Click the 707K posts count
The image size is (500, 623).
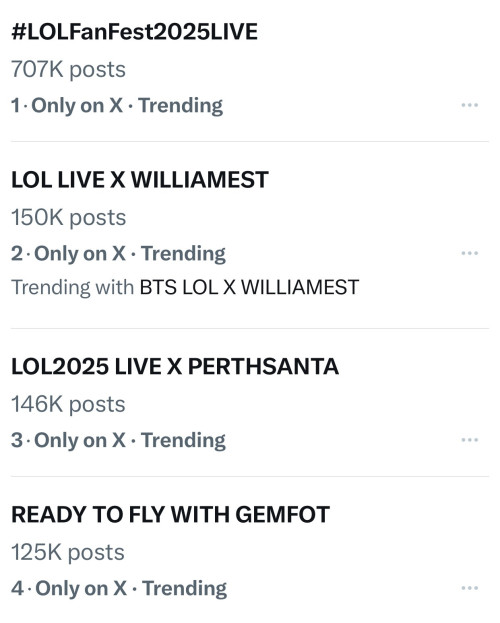68,70
